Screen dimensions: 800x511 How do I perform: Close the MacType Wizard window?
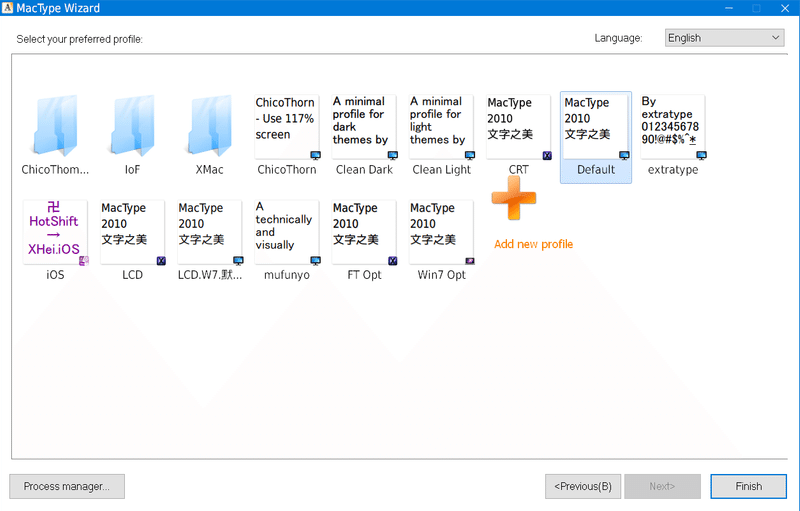785,8
